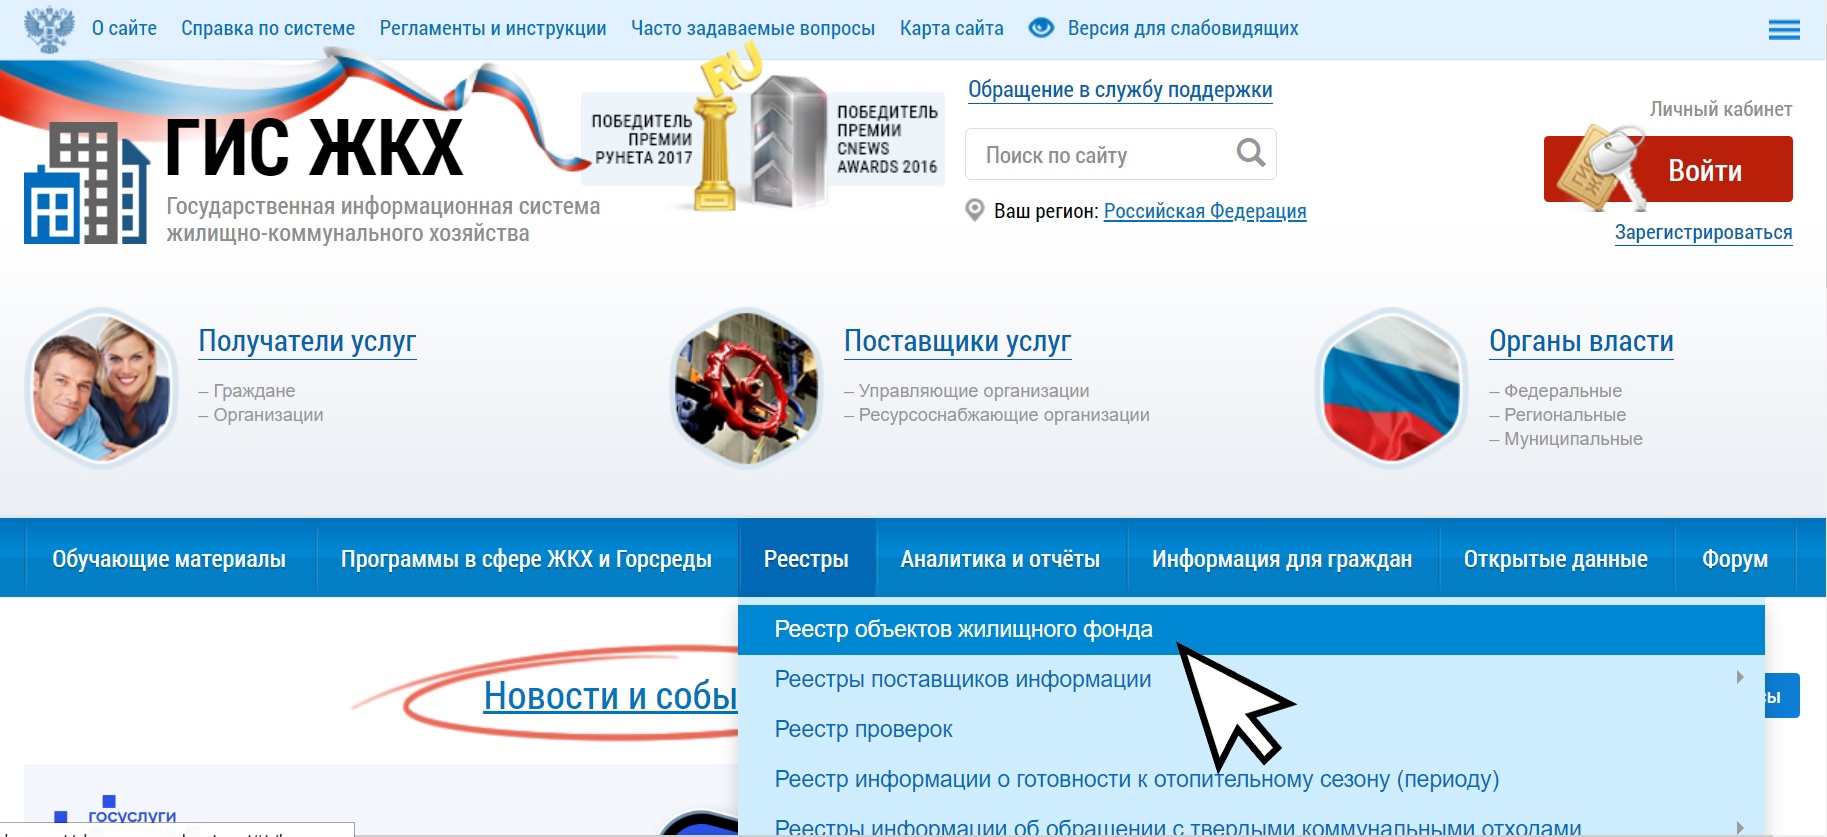
Task: Open the Зарегистрироваться link
Action: pos(1703,233)
